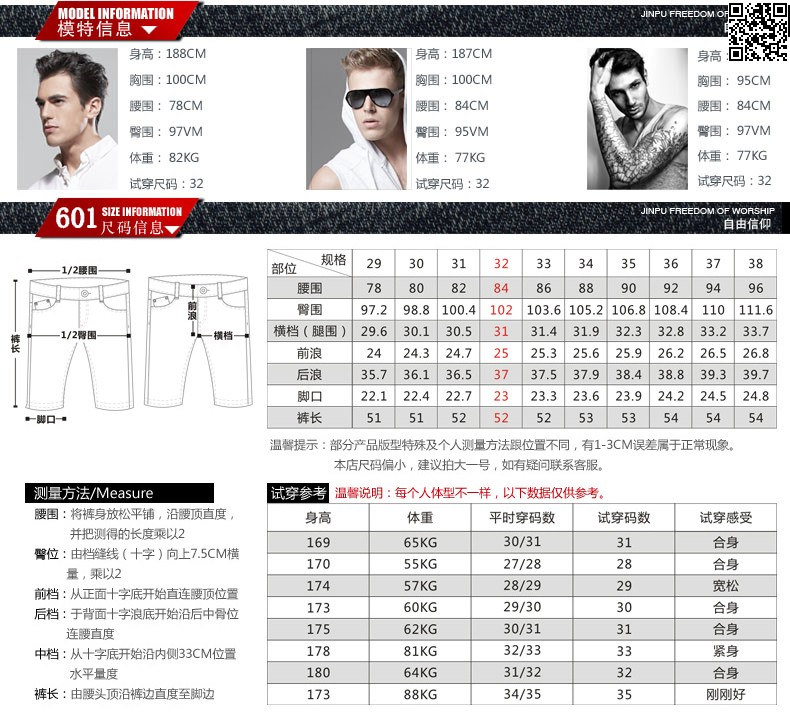Image resolution: width=790 pixels, height=714 pixels.
Task: Click size 29 column header
Action: pyautogui.click(x=374, y=264)
